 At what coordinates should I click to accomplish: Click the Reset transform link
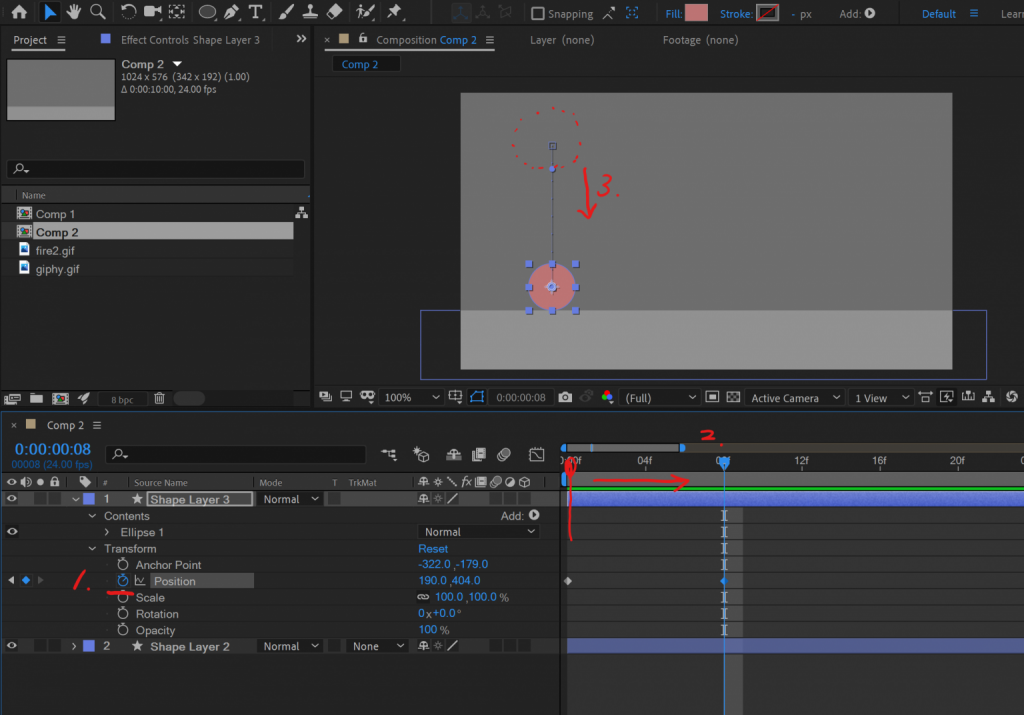[433, 548]
